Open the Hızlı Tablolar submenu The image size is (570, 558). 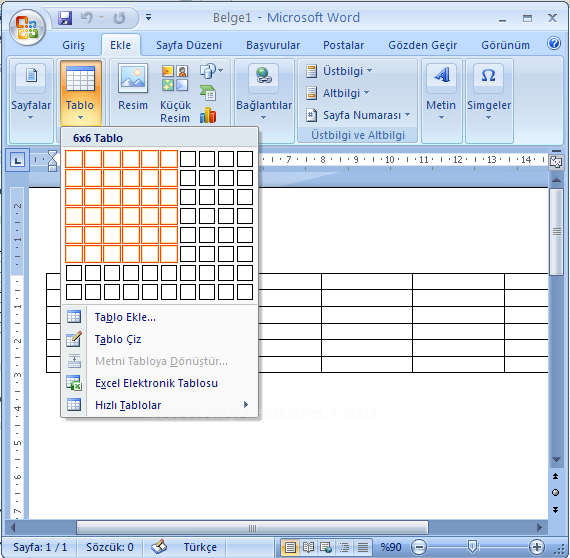pos(160,405)
